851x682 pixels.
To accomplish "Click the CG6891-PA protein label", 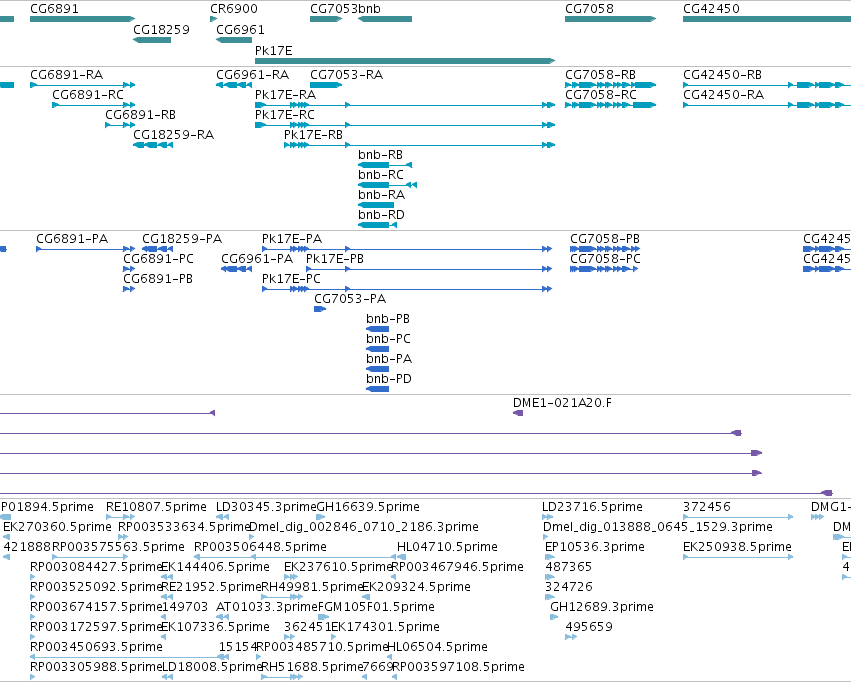I will click(x=72, y=239).
